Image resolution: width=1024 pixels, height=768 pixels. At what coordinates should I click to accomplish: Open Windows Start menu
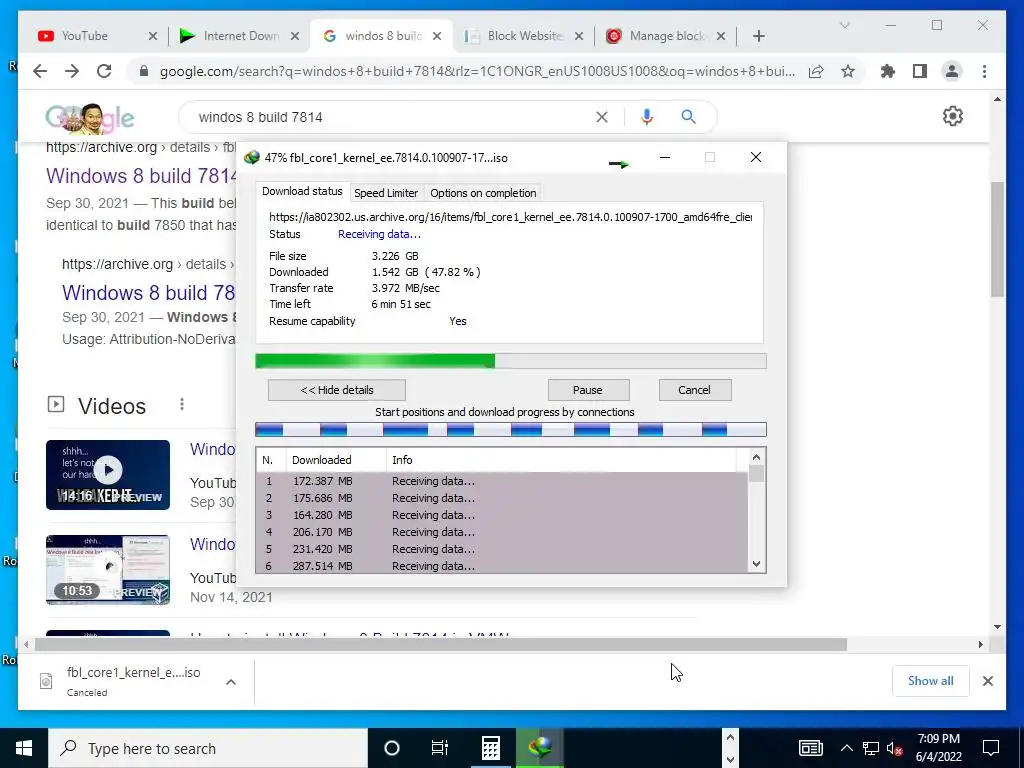(24, 748)
